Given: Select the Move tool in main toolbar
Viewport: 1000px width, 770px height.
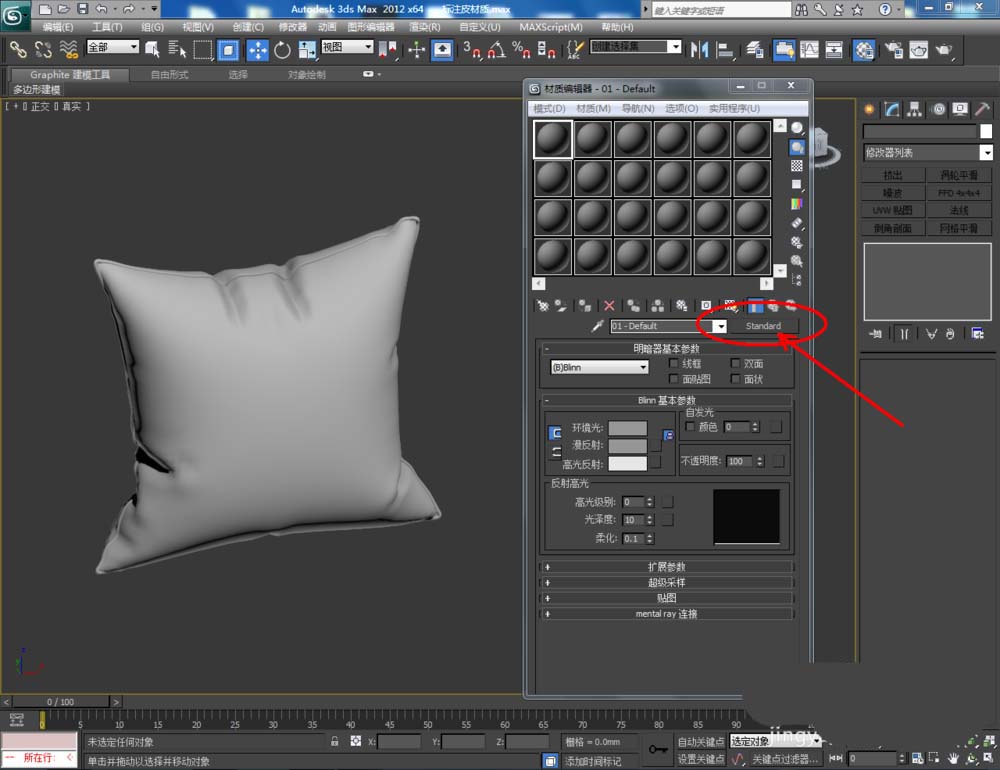Looking at the screenshot, I should pyautogui.click(x=257, y=50).
